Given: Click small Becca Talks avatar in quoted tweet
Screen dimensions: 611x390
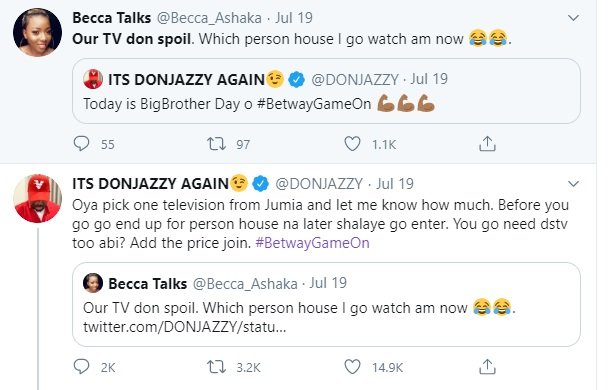Looking at the screenshot, I should click(x=93, y=283).
